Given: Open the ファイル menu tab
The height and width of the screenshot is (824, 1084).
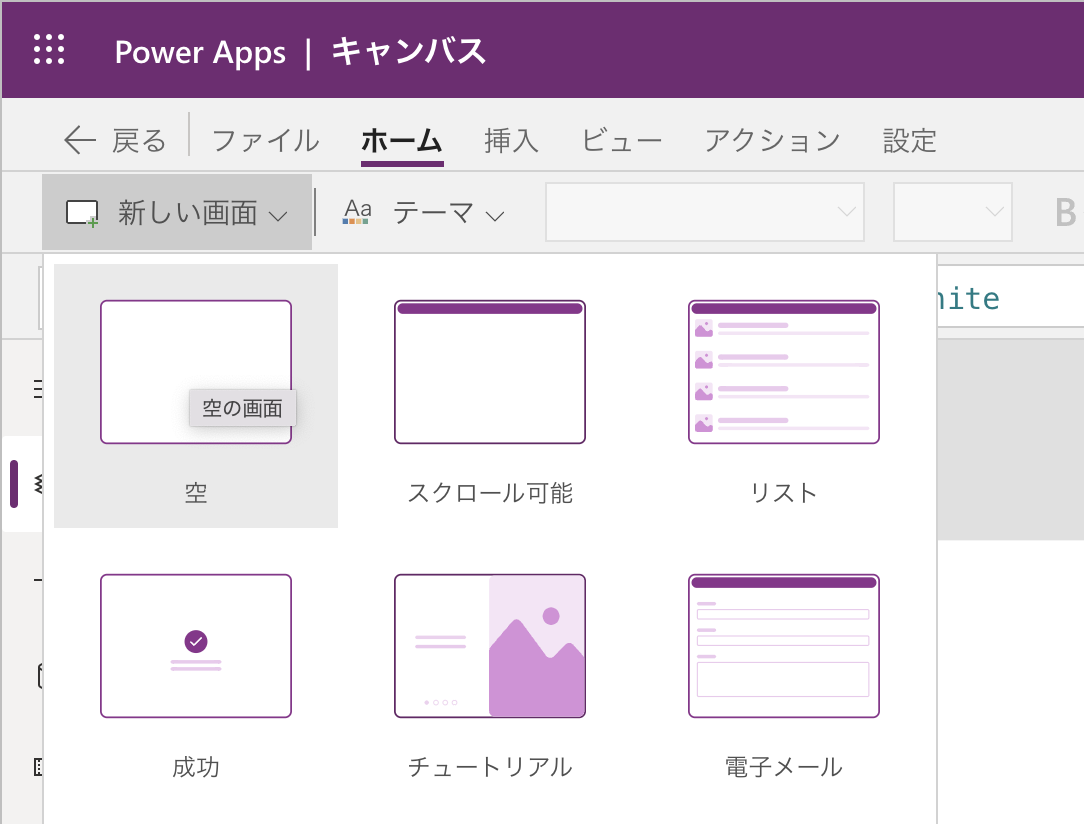Looking at the screenshot, I should [265, 141].
